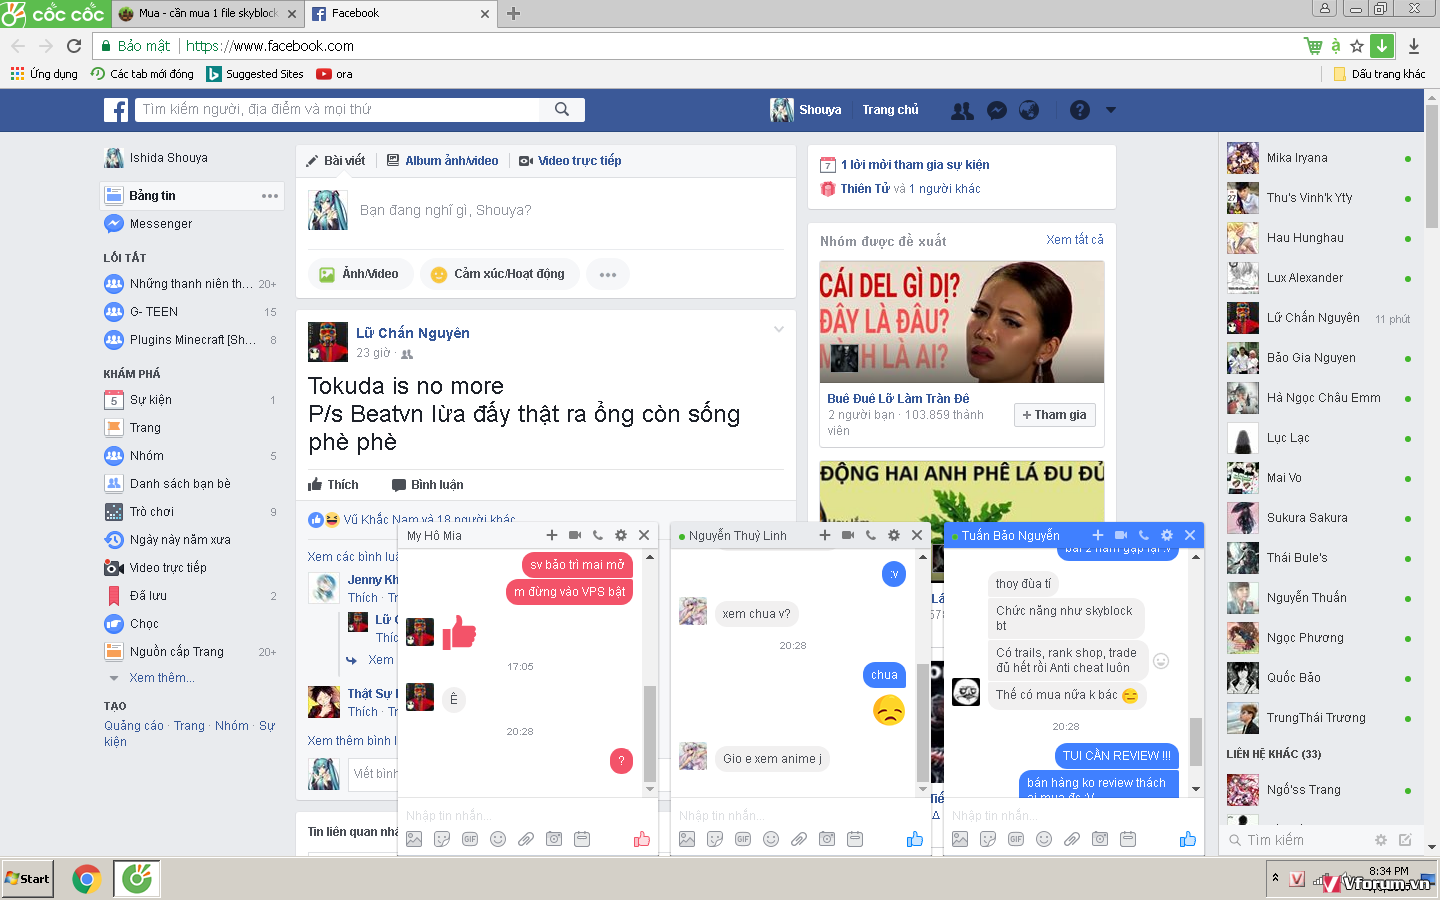Open Dấu trang khác bookmarks folder
Screen dimensions: 1440x900
pos(1379,74)
